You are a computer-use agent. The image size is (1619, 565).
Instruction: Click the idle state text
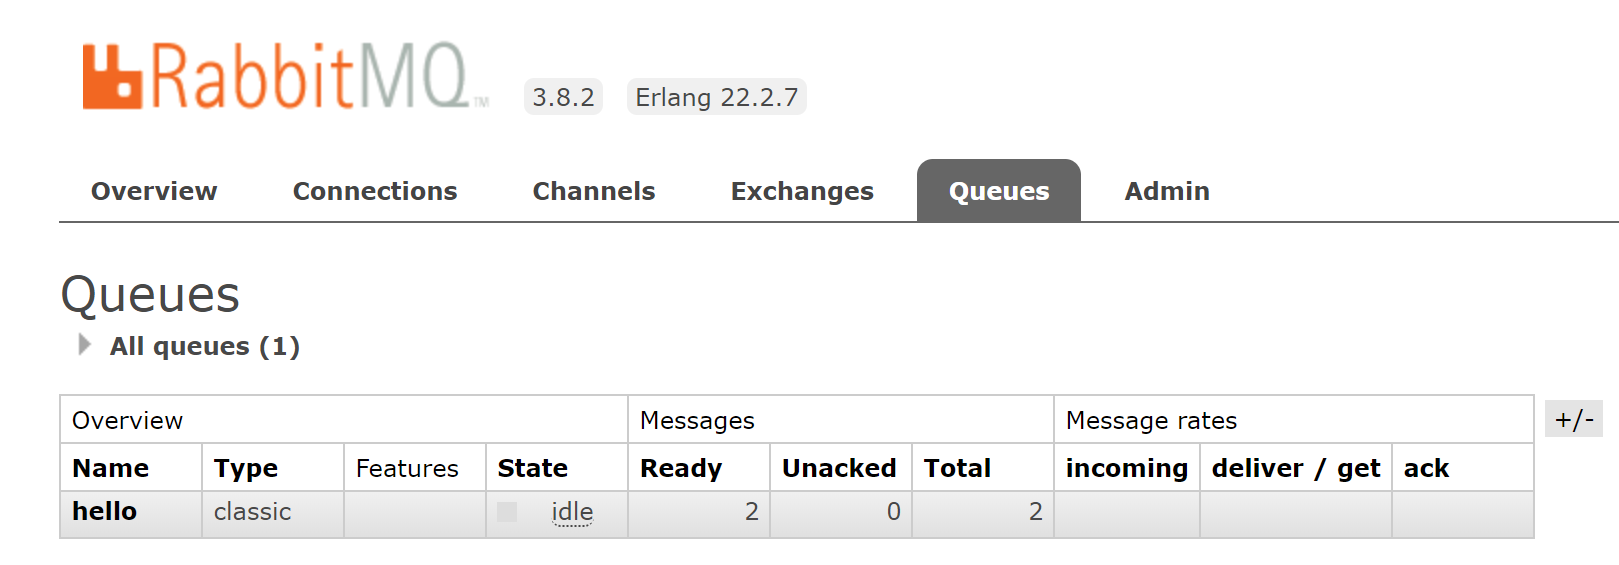click(572, 512)
